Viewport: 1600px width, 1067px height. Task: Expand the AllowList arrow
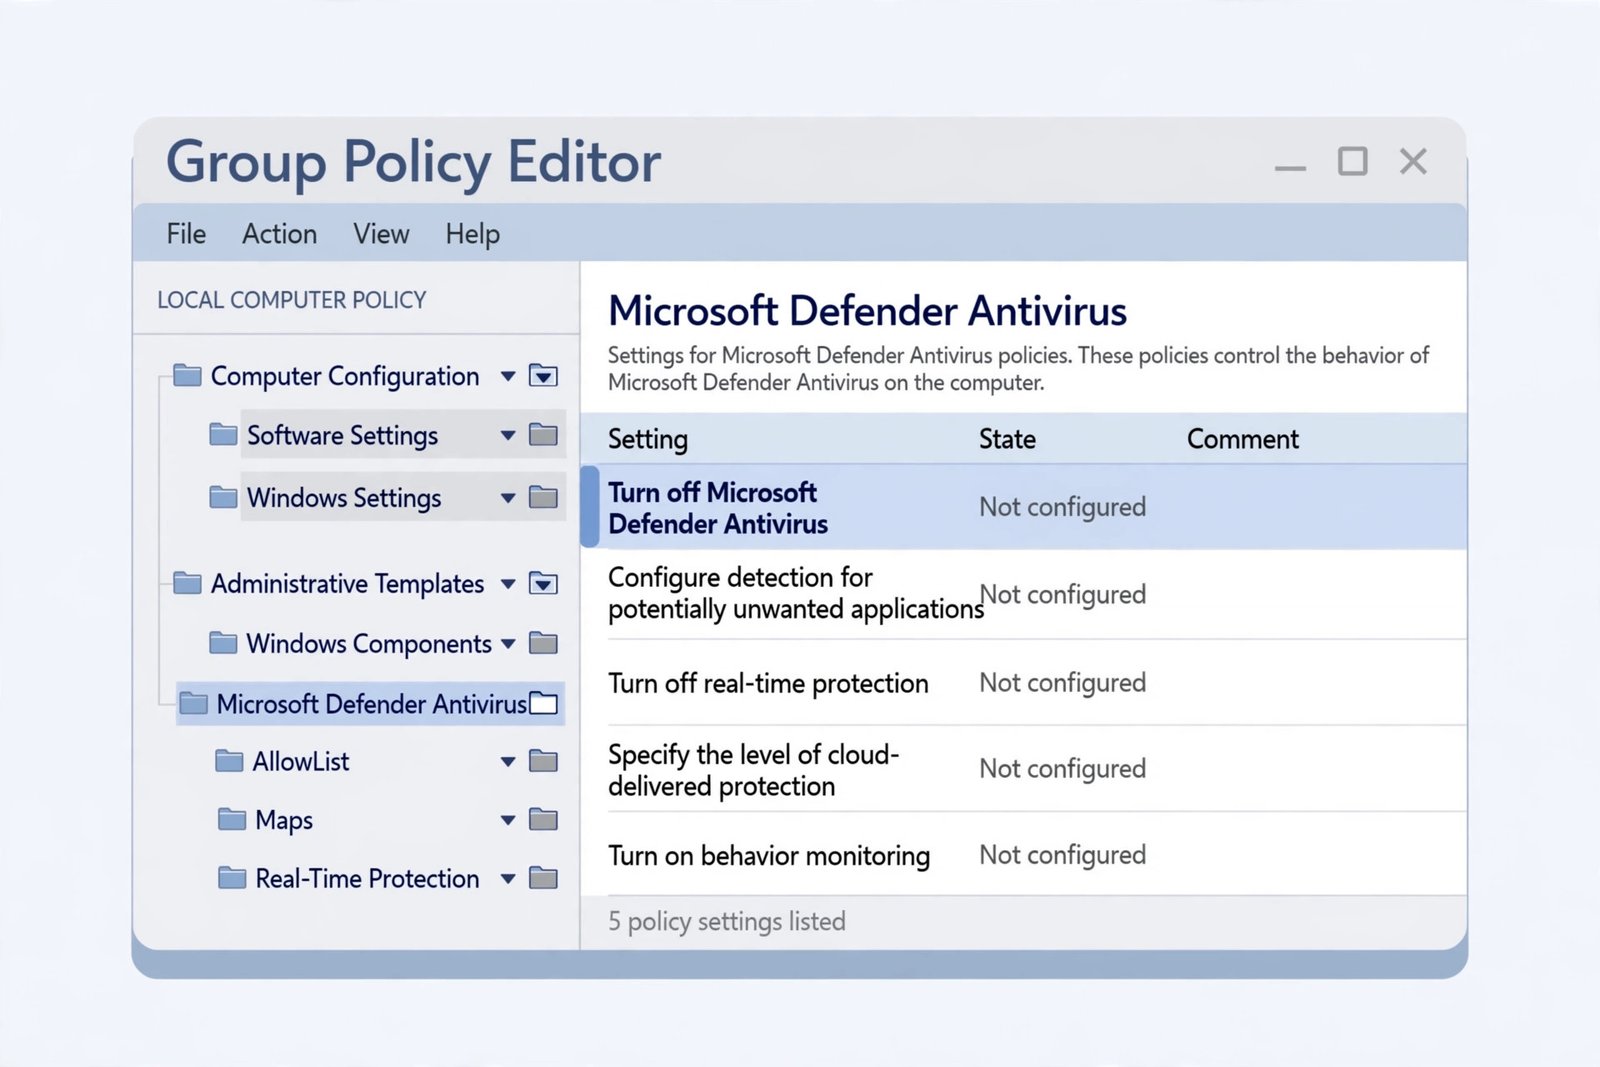click(508, 762)
